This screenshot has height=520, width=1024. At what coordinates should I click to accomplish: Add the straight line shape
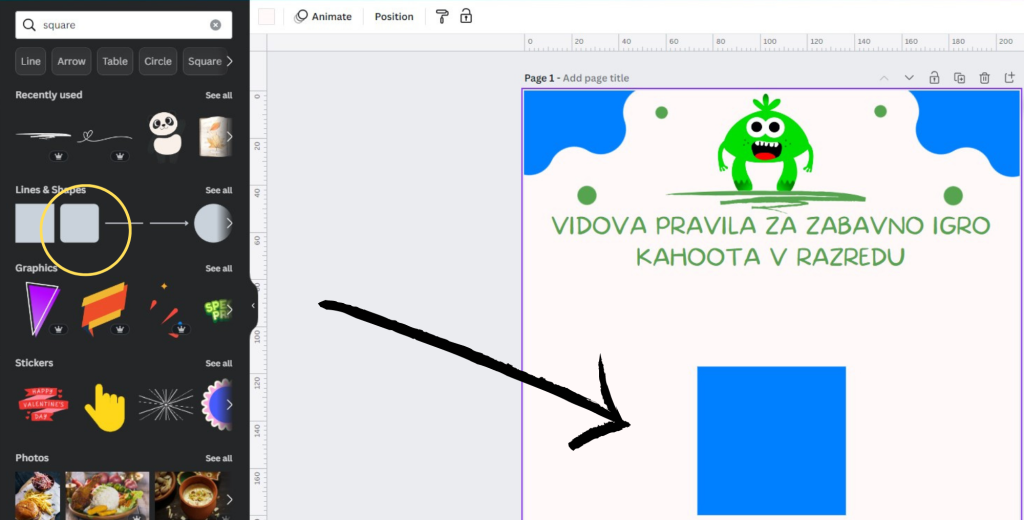124,223
